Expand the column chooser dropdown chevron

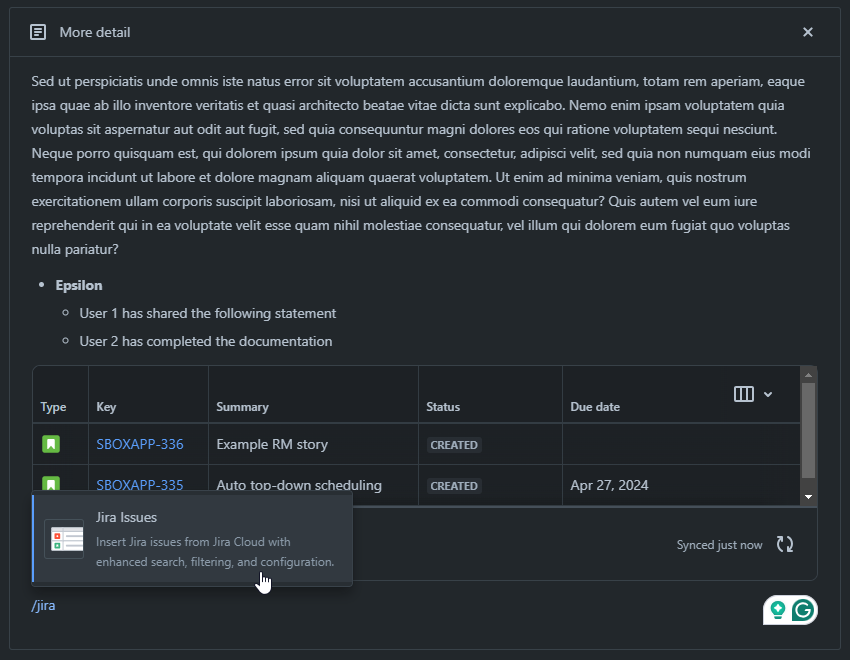[768, 394]
